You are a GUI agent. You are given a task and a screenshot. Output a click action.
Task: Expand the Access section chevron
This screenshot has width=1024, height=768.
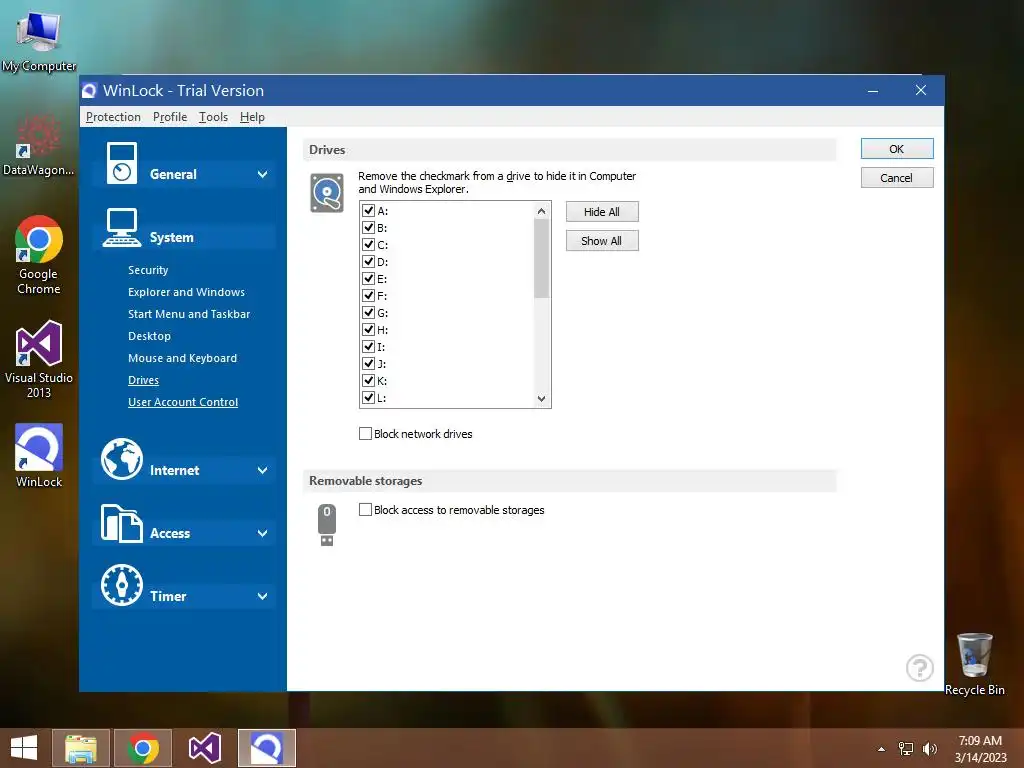(263, 533)
